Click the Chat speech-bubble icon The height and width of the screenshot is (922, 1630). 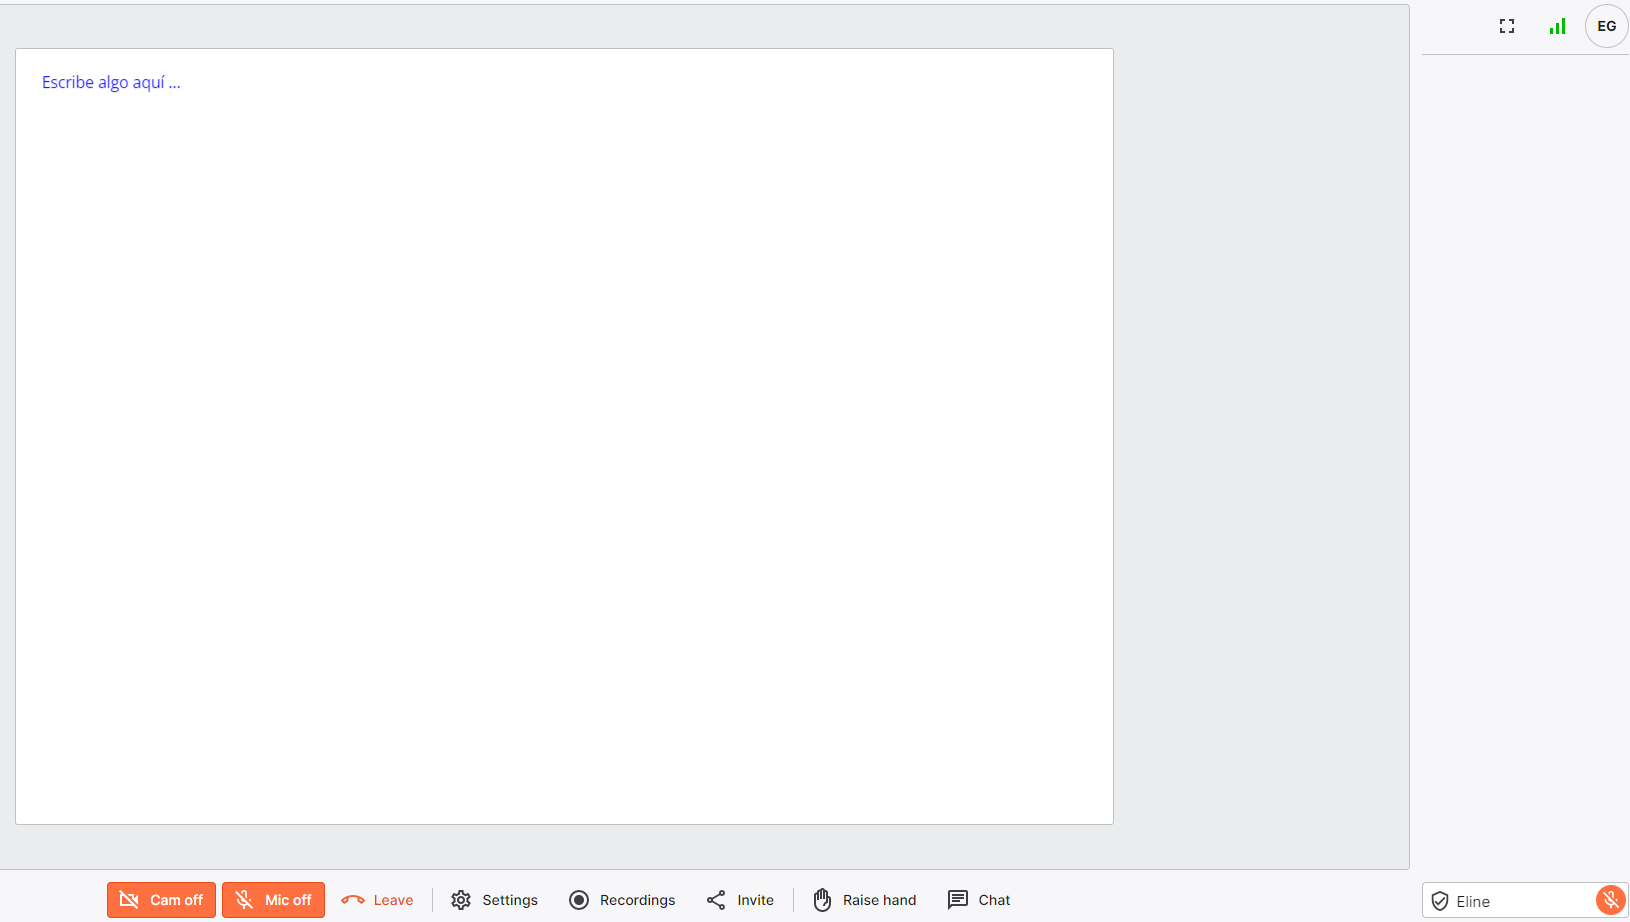coord(958,900)
